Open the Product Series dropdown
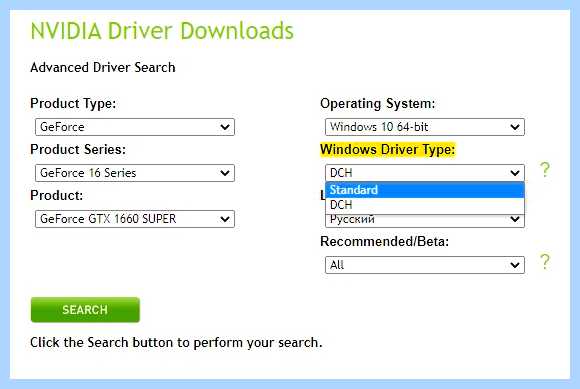 pyautogui.click(x=135, y=173)
